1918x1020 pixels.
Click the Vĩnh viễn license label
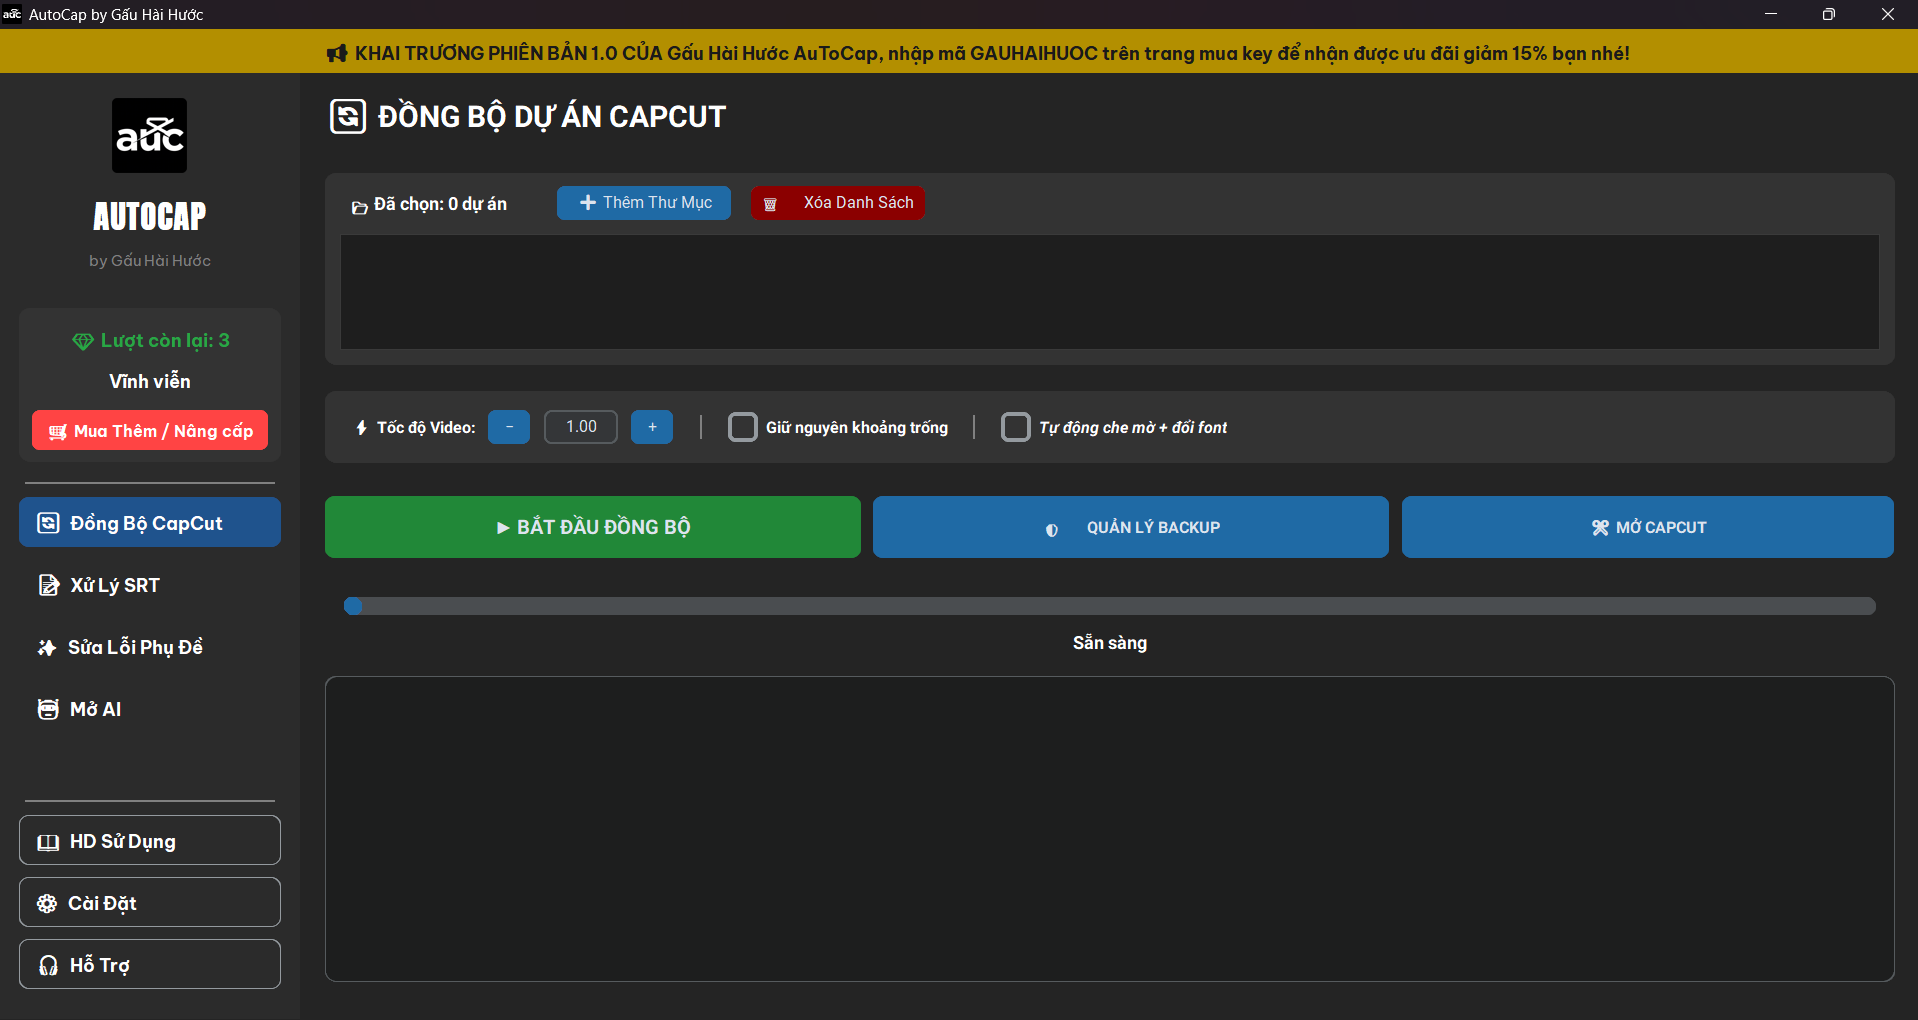pos(150,381)
